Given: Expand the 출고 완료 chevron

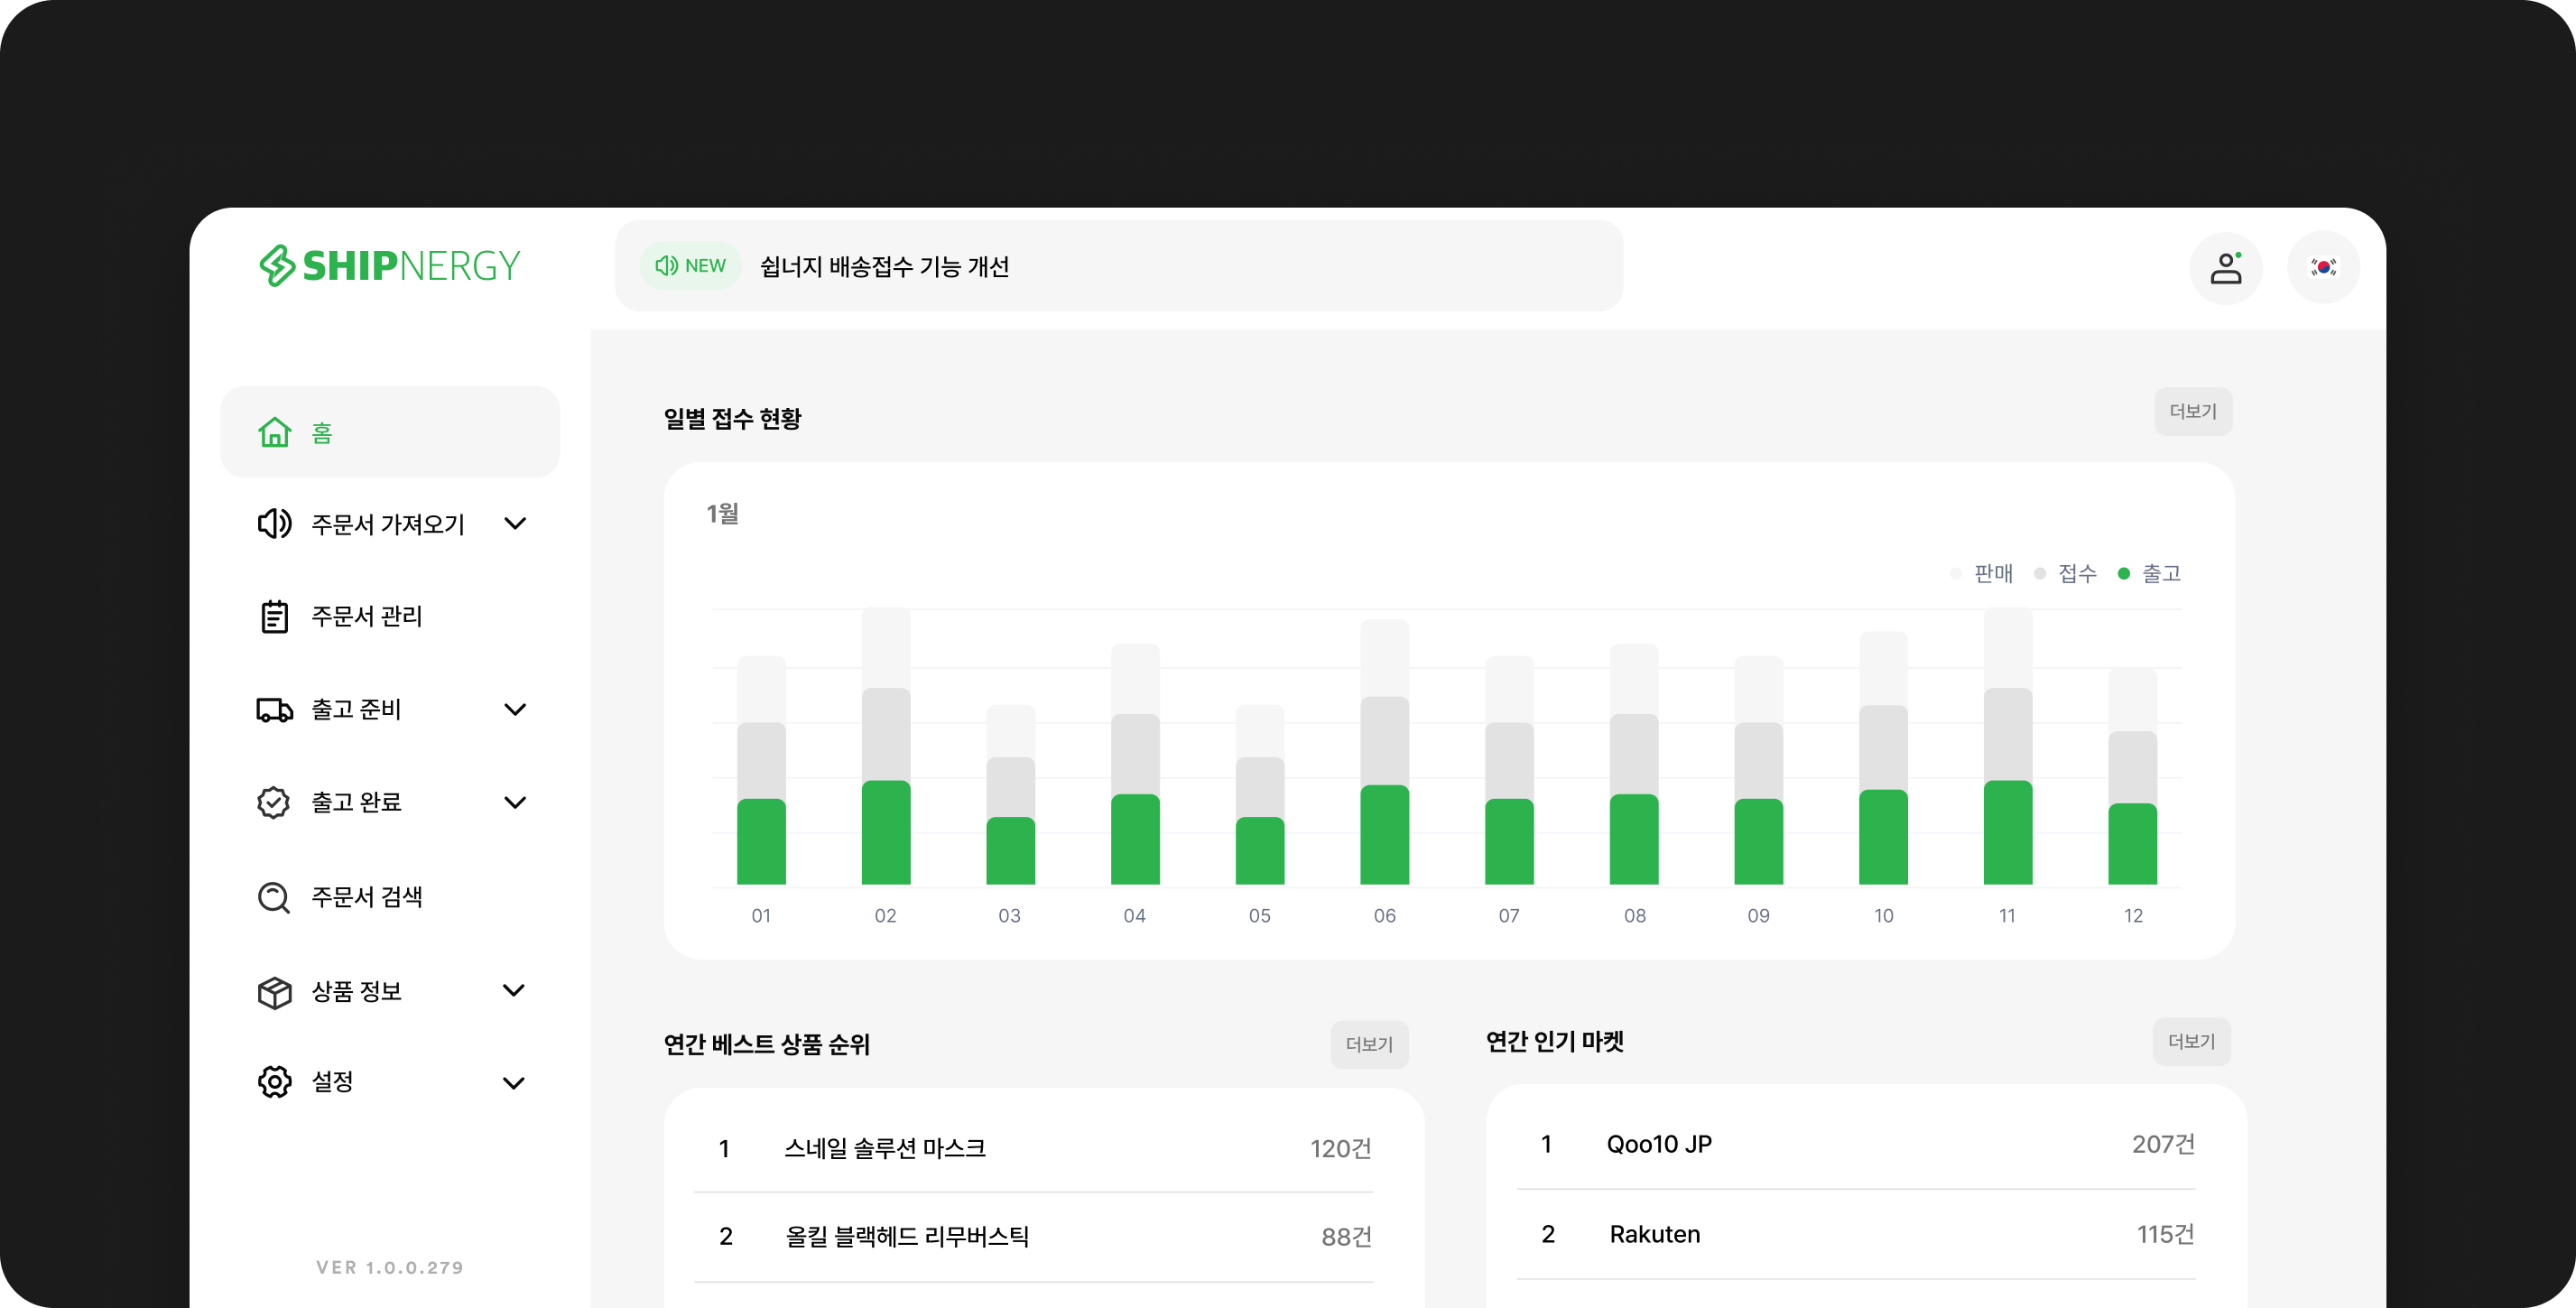Looking at the screenshot, I should coord(515,802).
